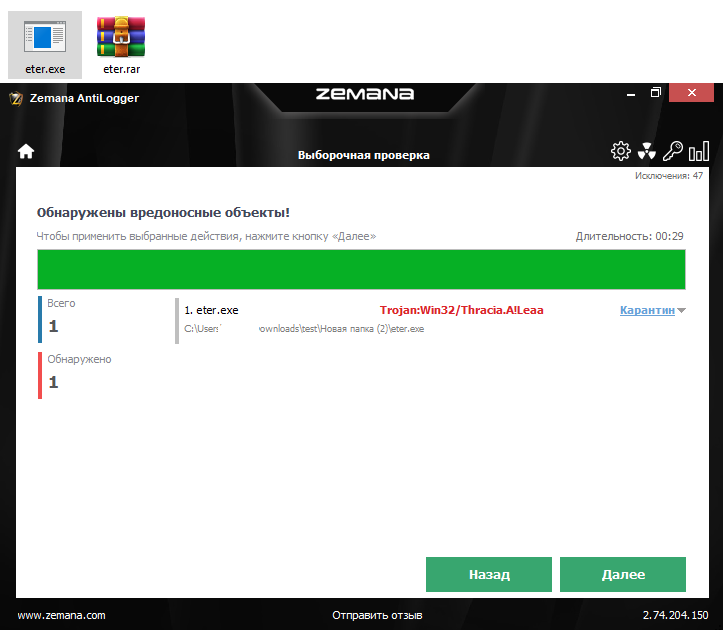Open the quarantine radiation icon
Image resolution: width=723 pixels, height=630 pixels.
pyautogui.click(x=646, y=151)
